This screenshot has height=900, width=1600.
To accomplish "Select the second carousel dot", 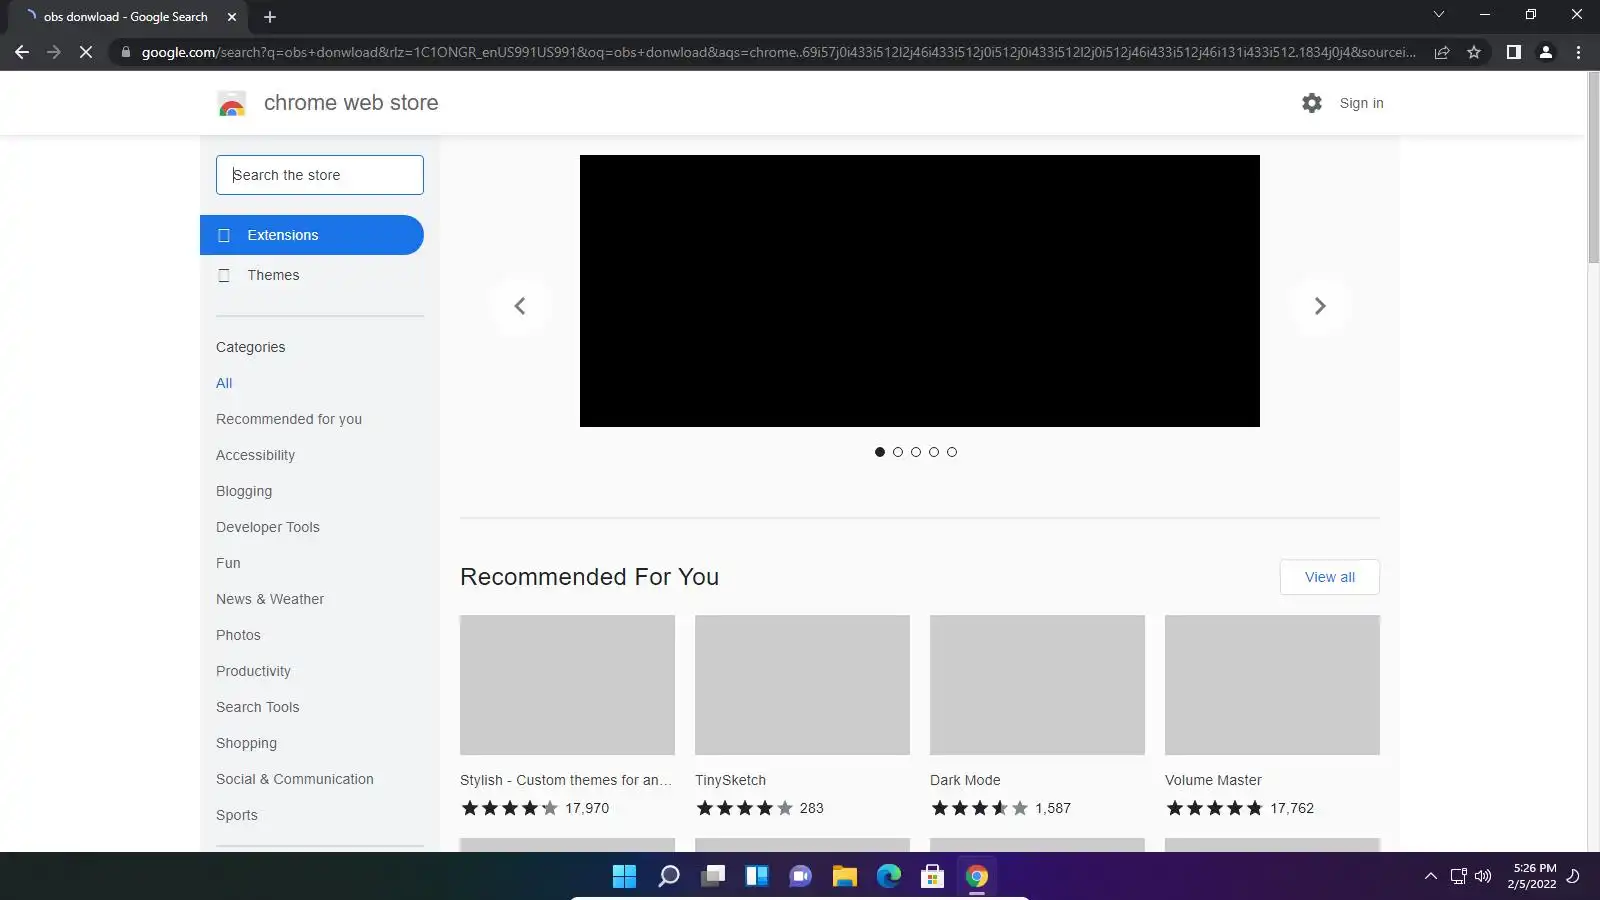I will point(898,452).
